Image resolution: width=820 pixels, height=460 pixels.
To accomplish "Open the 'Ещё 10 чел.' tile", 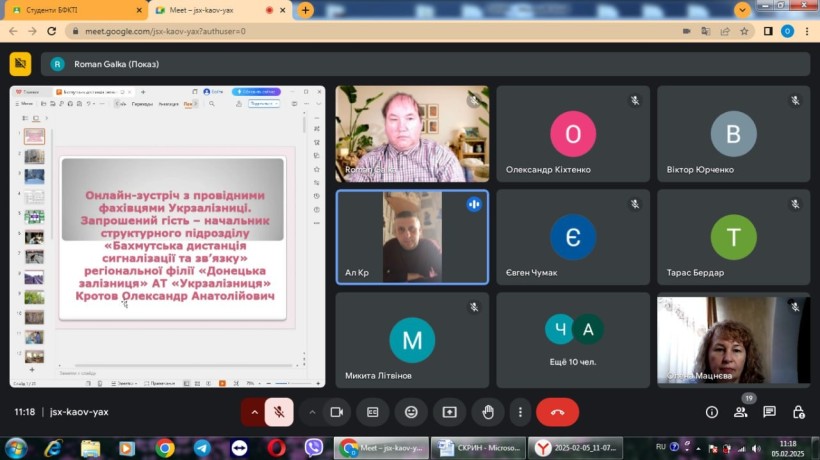I will pyautogui.click(x=573, y=340).
